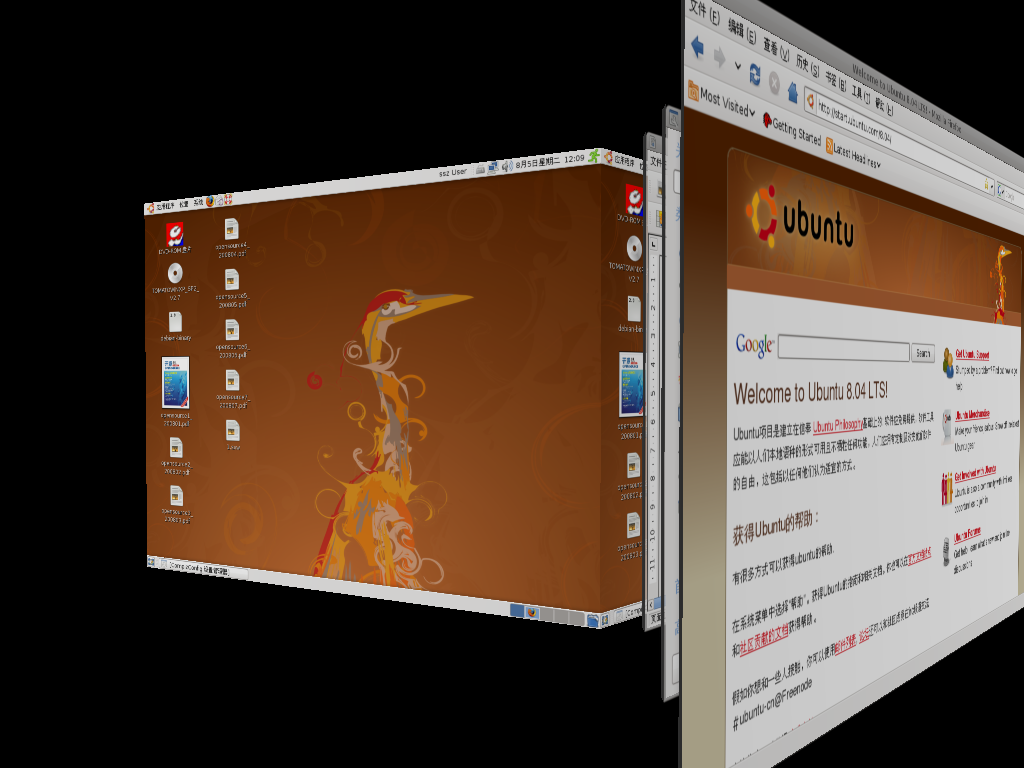The image size is (1024, 768).
Task: Click the Get Involved with Ubuntu icon
Action: [x=946, y=488]
